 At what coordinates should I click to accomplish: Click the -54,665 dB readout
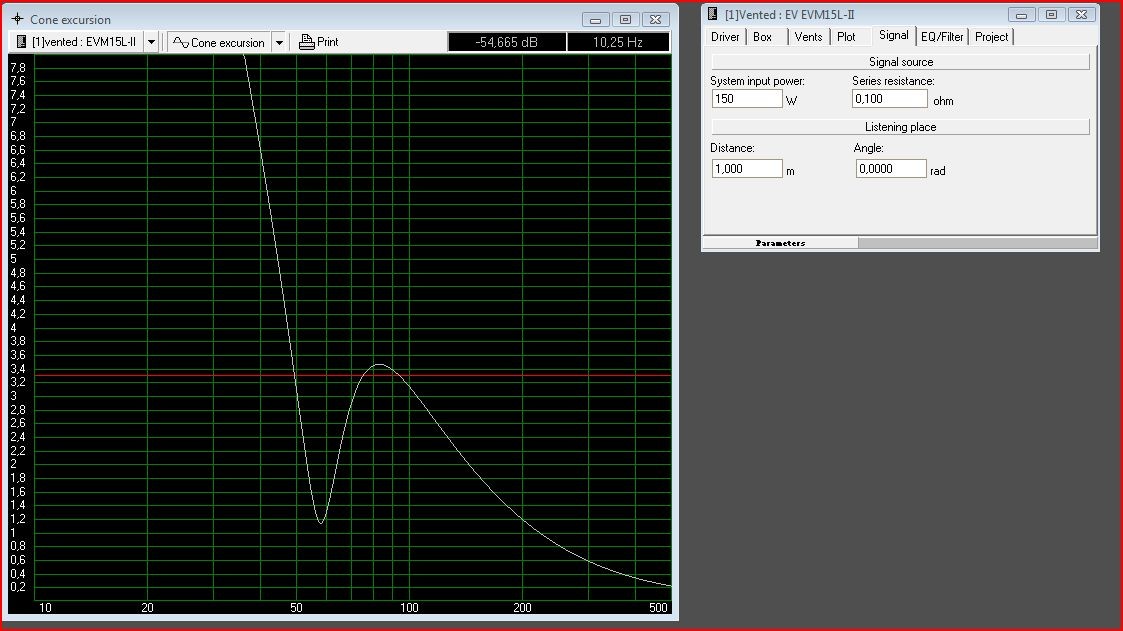(x=506, y=42)
